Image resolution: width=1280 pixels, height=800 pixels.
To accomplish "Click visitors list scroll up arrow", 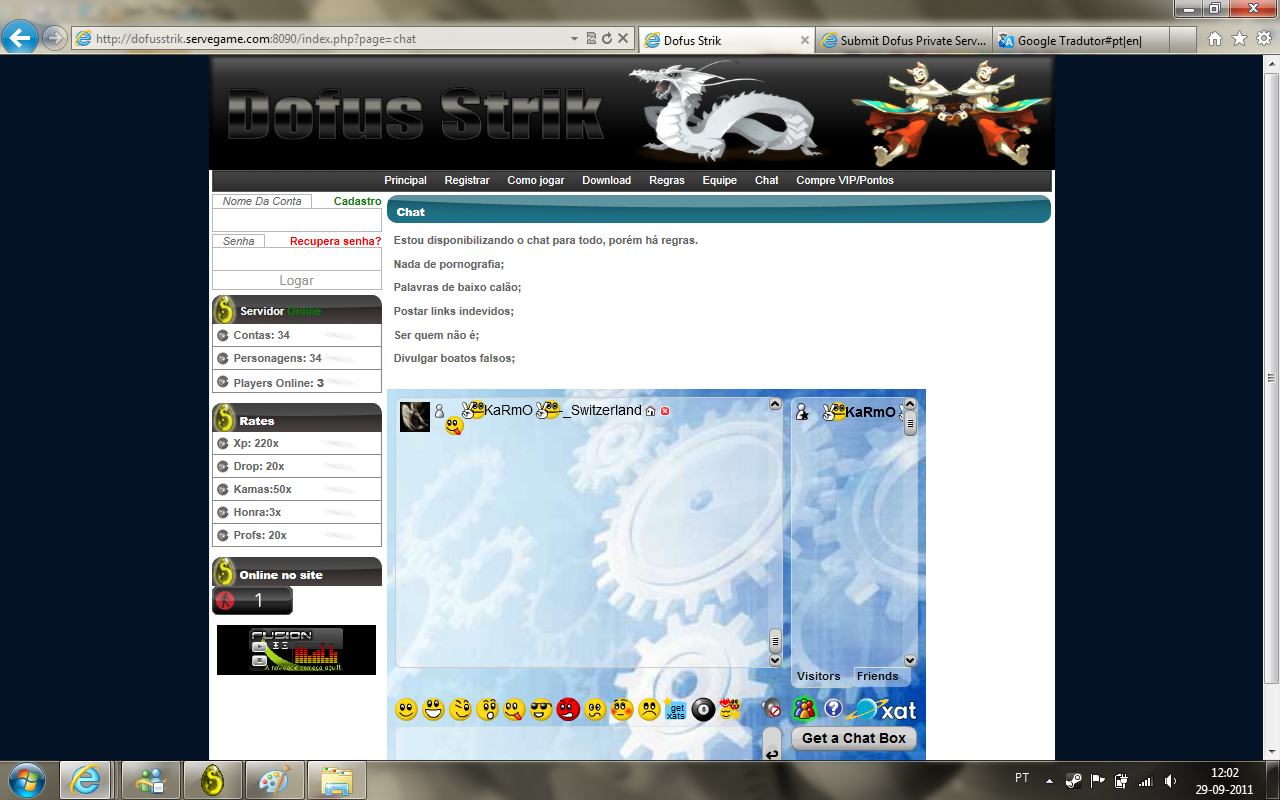I will [910, 404].
